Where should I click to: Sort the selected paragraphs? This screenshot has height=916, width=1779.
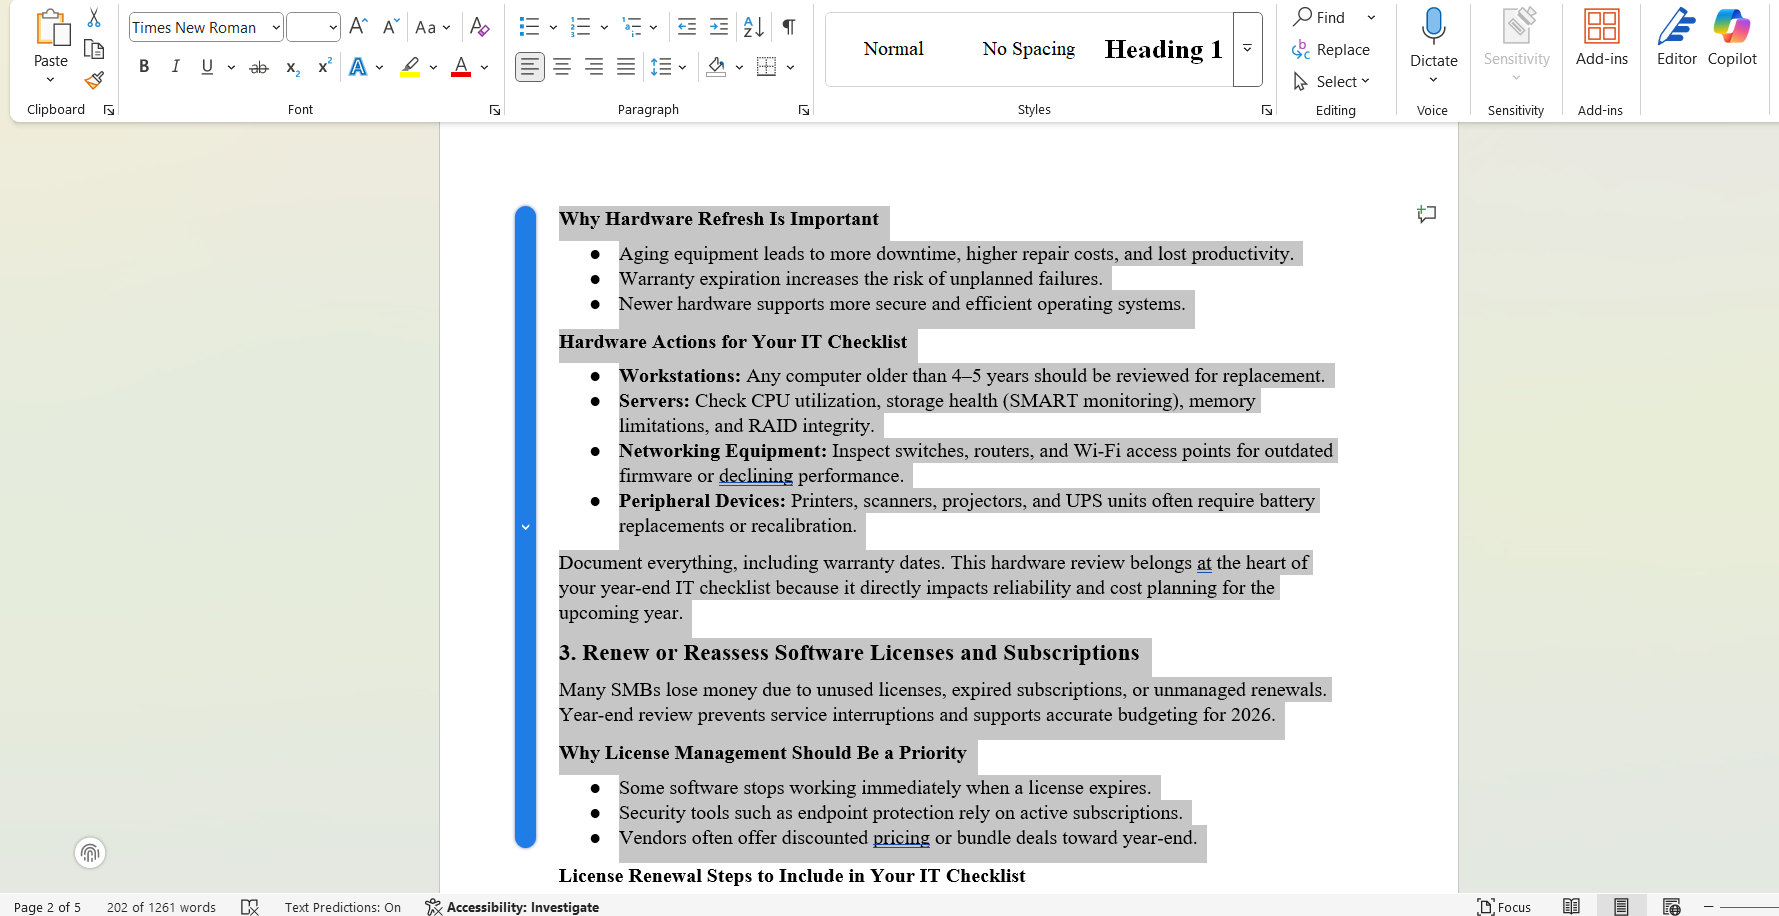(x=752, y=27)
